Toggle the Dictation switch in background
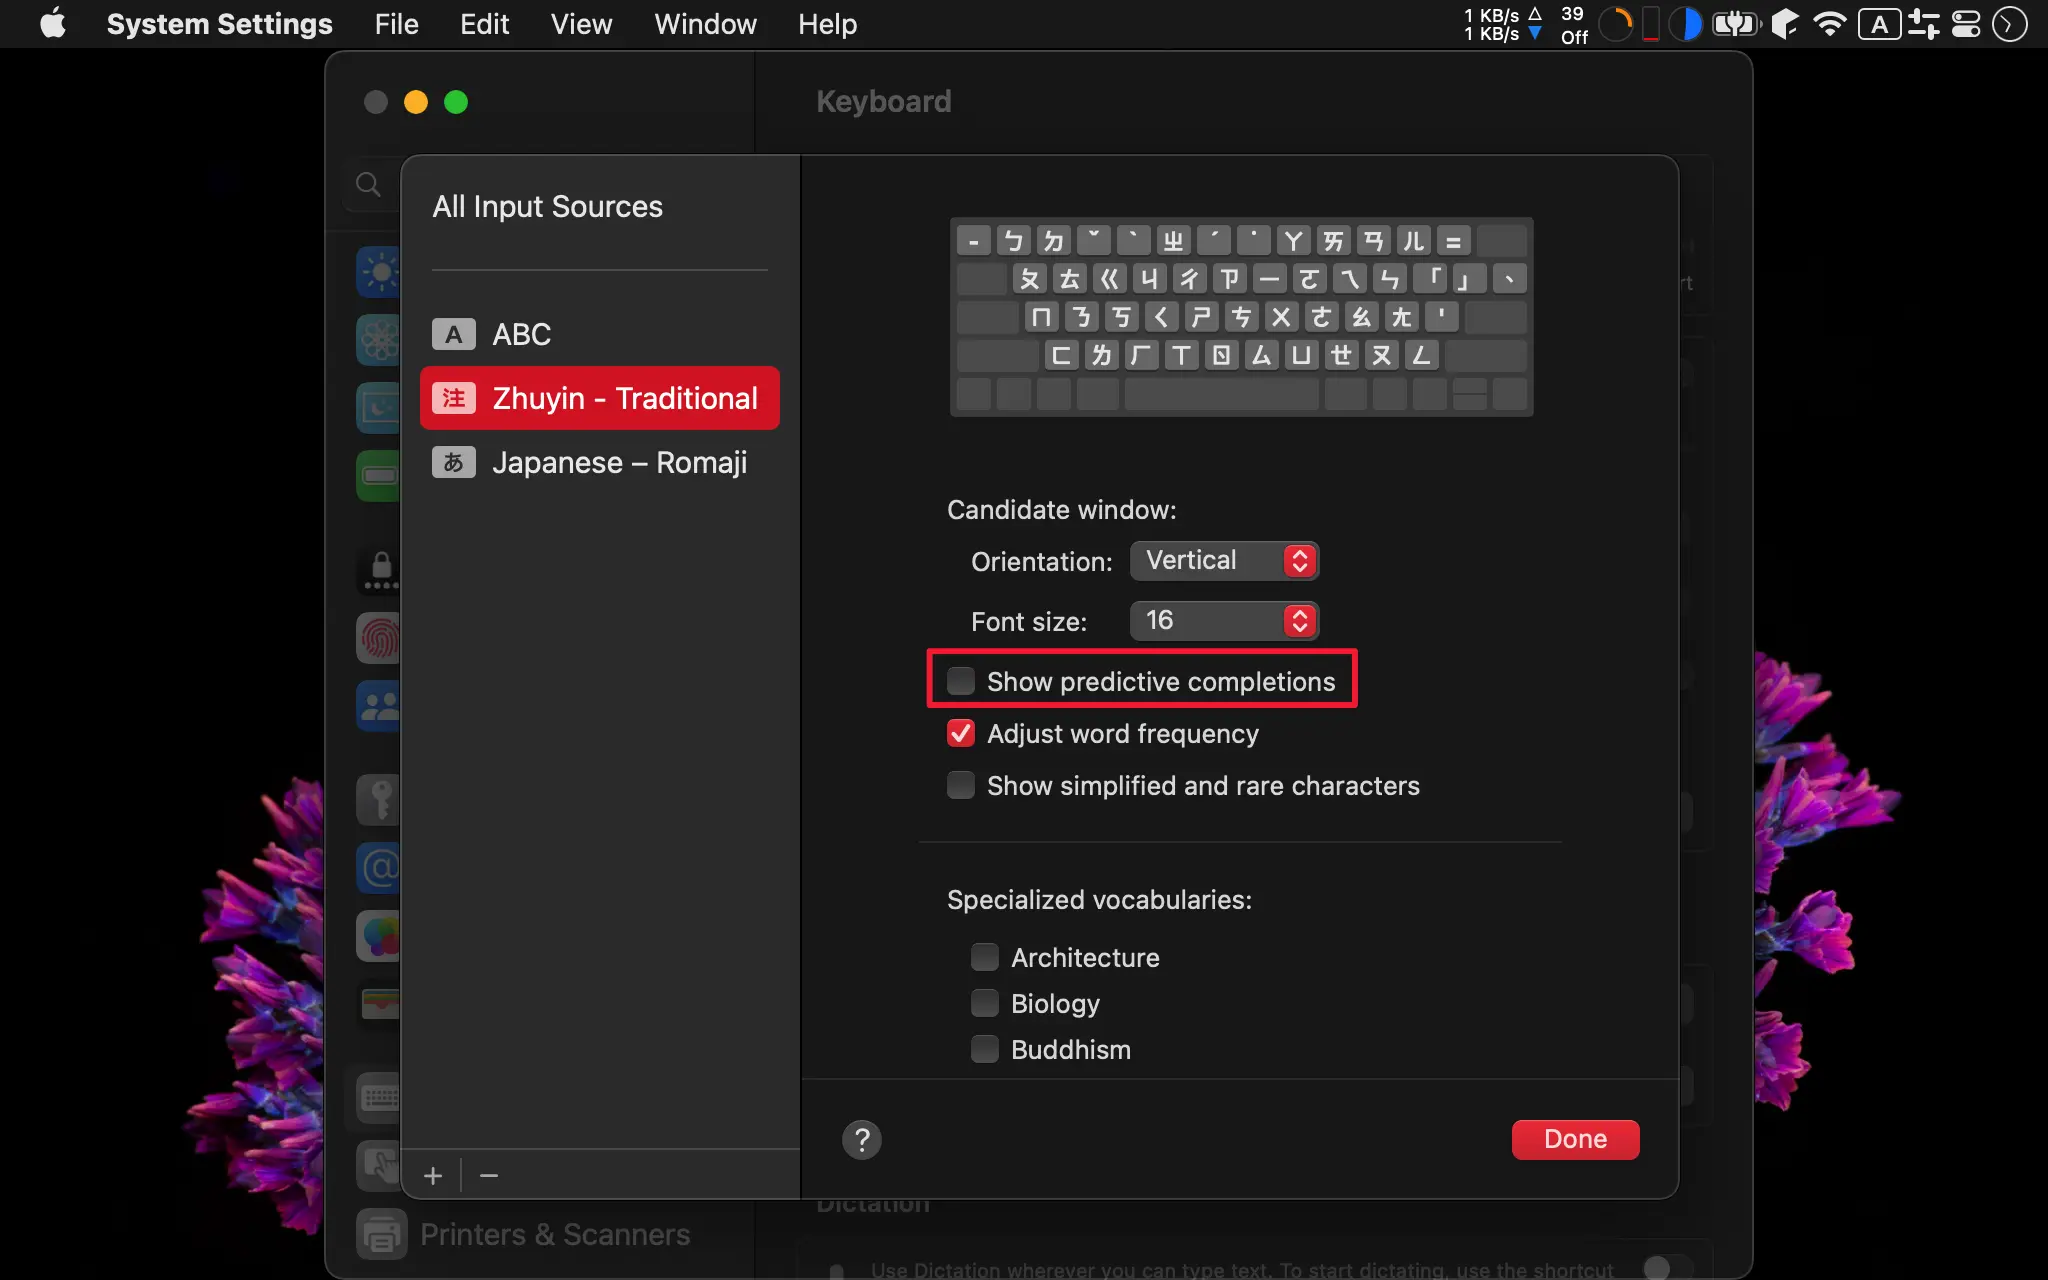 [1668, 1267]
